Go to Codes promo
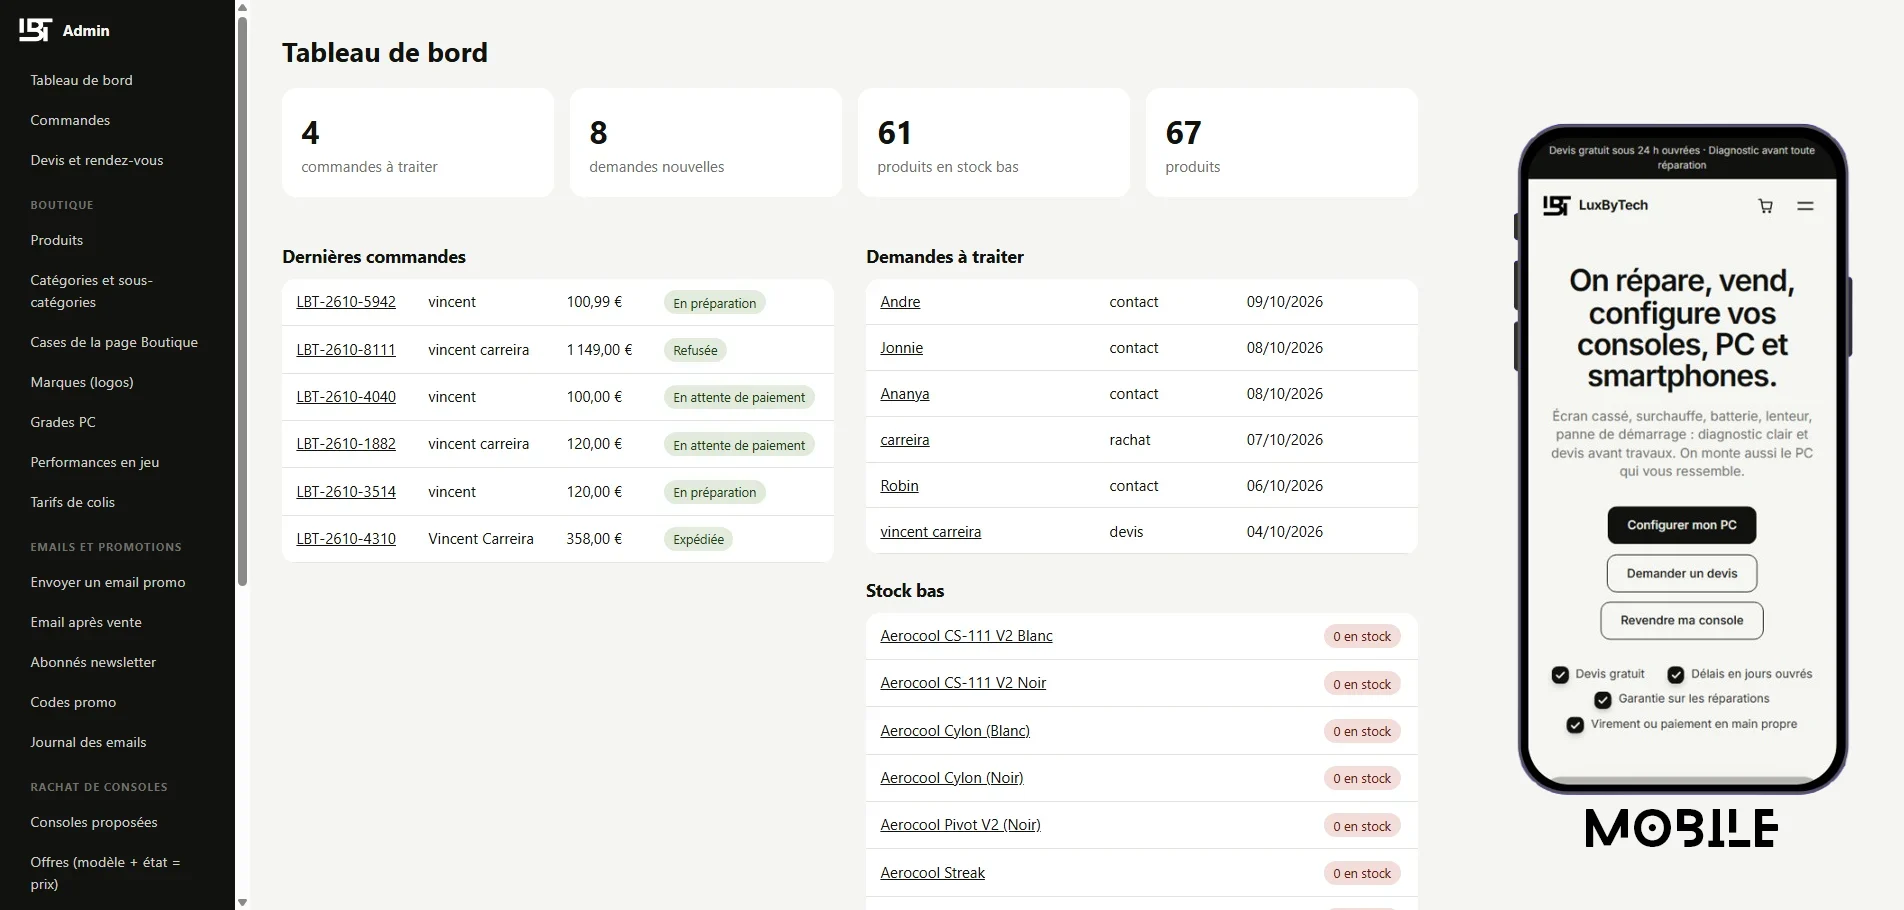This screenshot has height=910, width=1904. (x=73, y=702)
